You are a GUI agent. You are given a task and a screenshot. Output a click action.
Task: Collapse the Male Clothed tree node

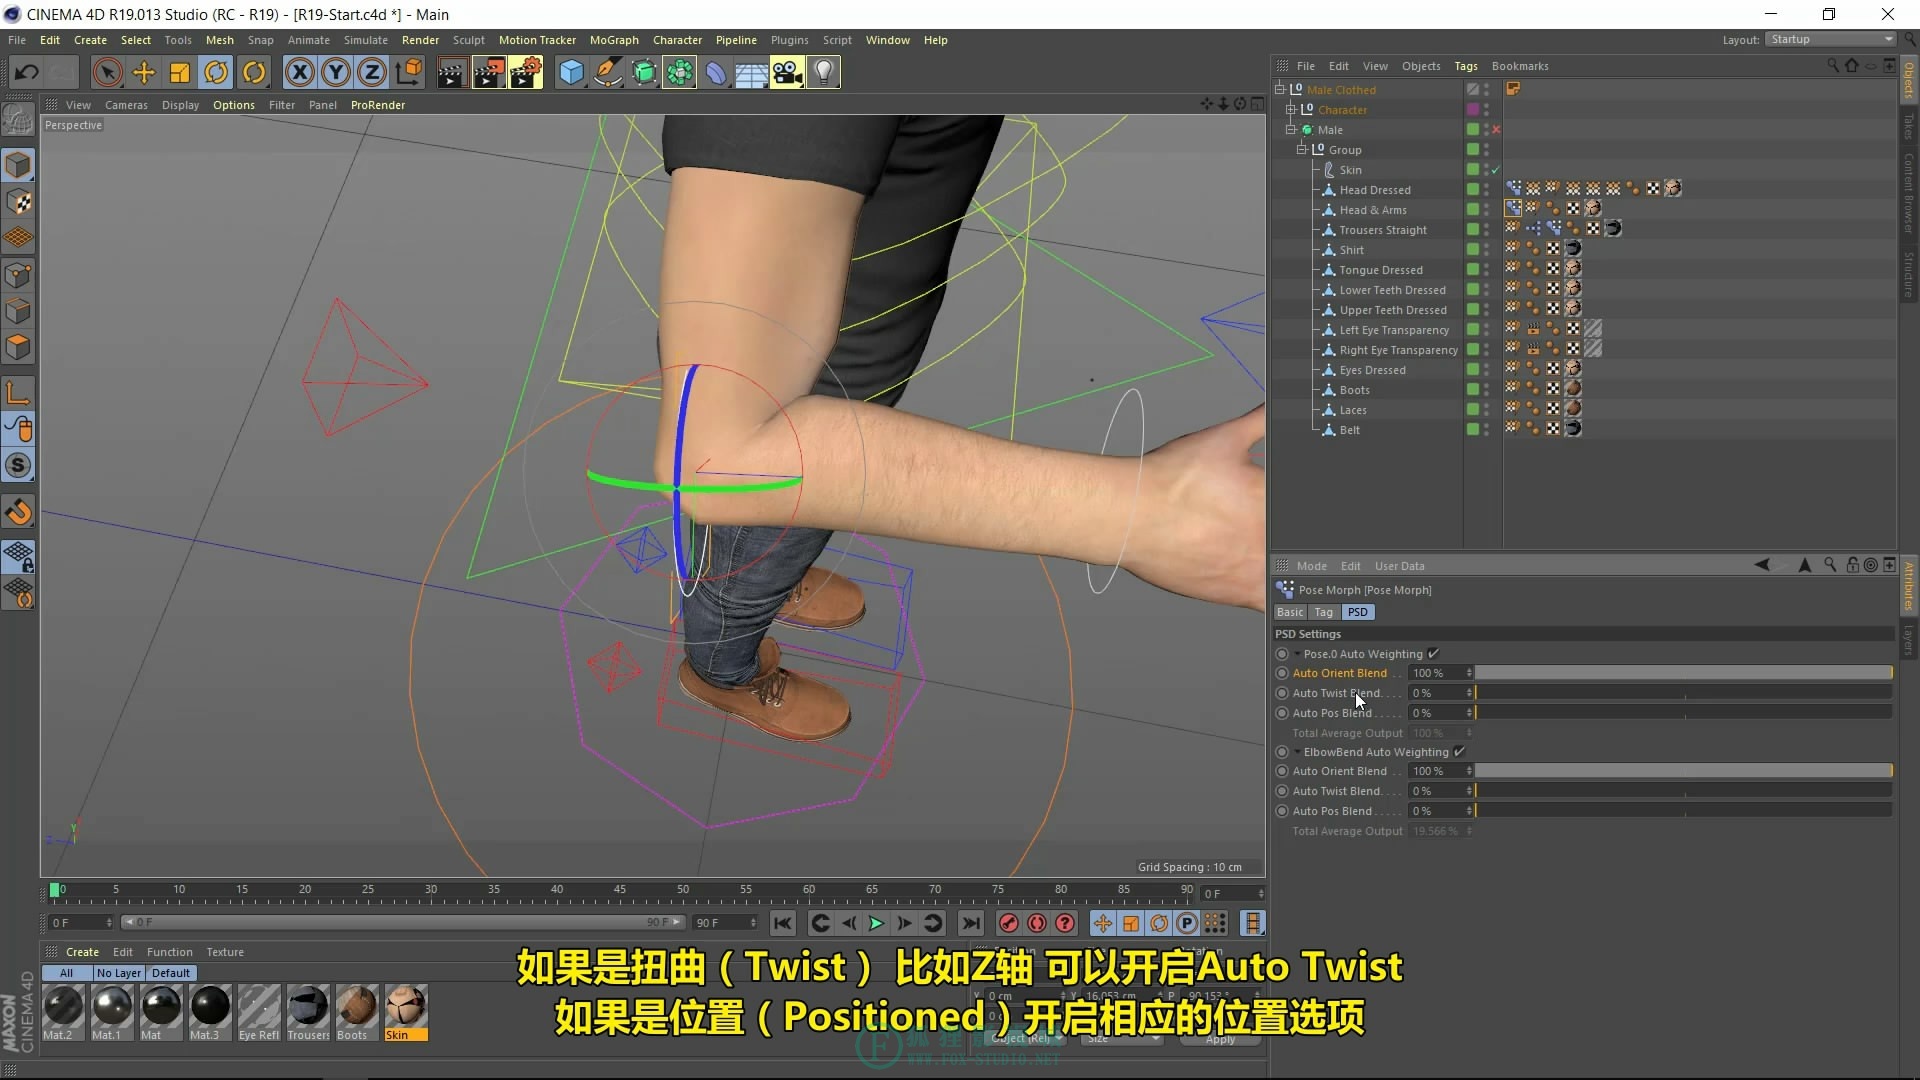[x=1280, y=89]
